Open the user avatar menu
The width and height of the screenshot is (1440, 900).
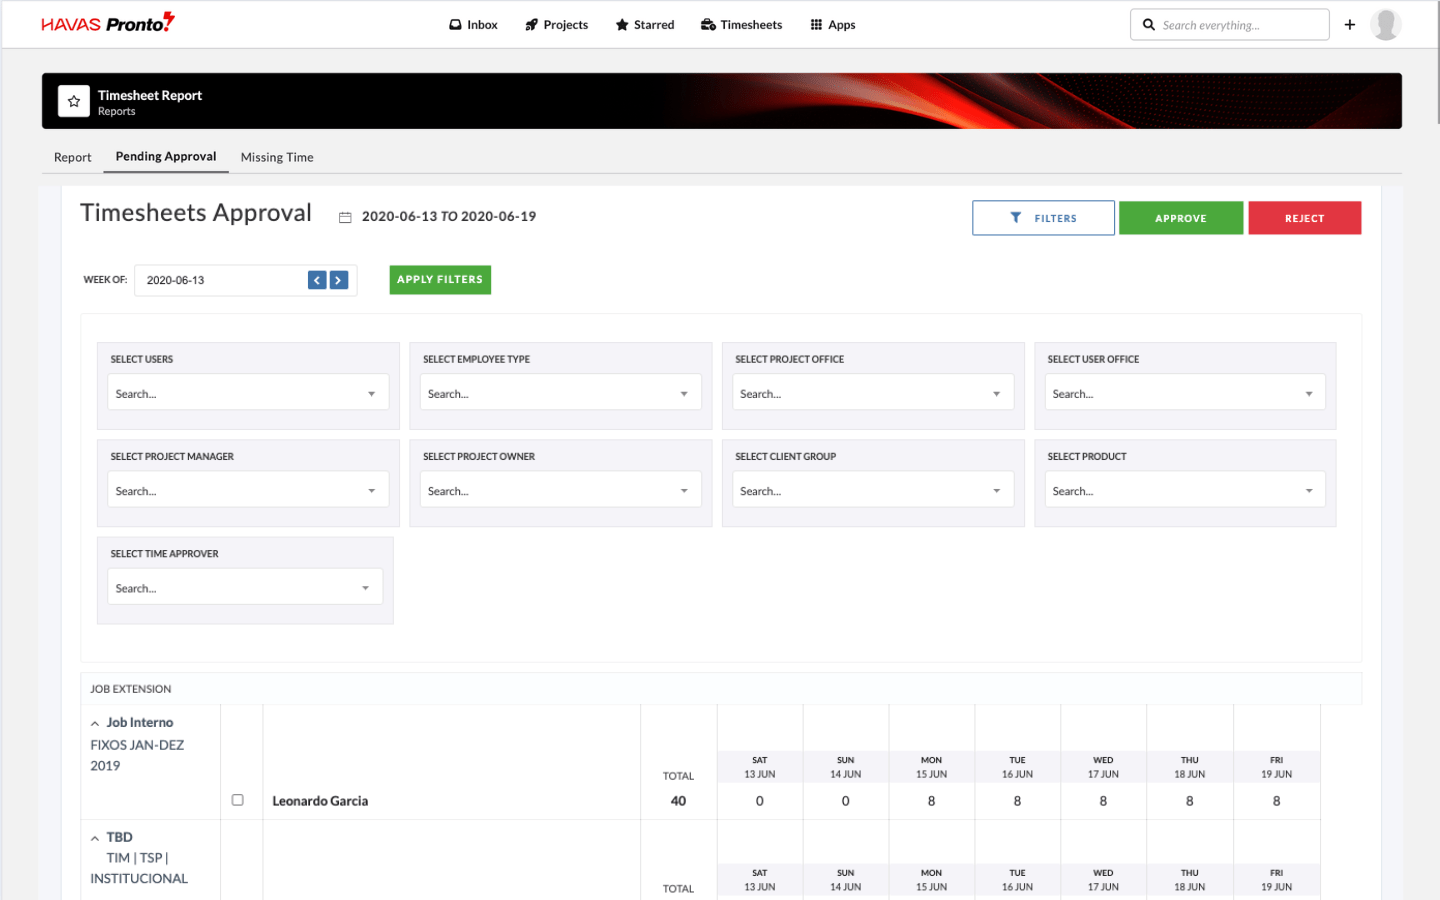[1385, 24]
